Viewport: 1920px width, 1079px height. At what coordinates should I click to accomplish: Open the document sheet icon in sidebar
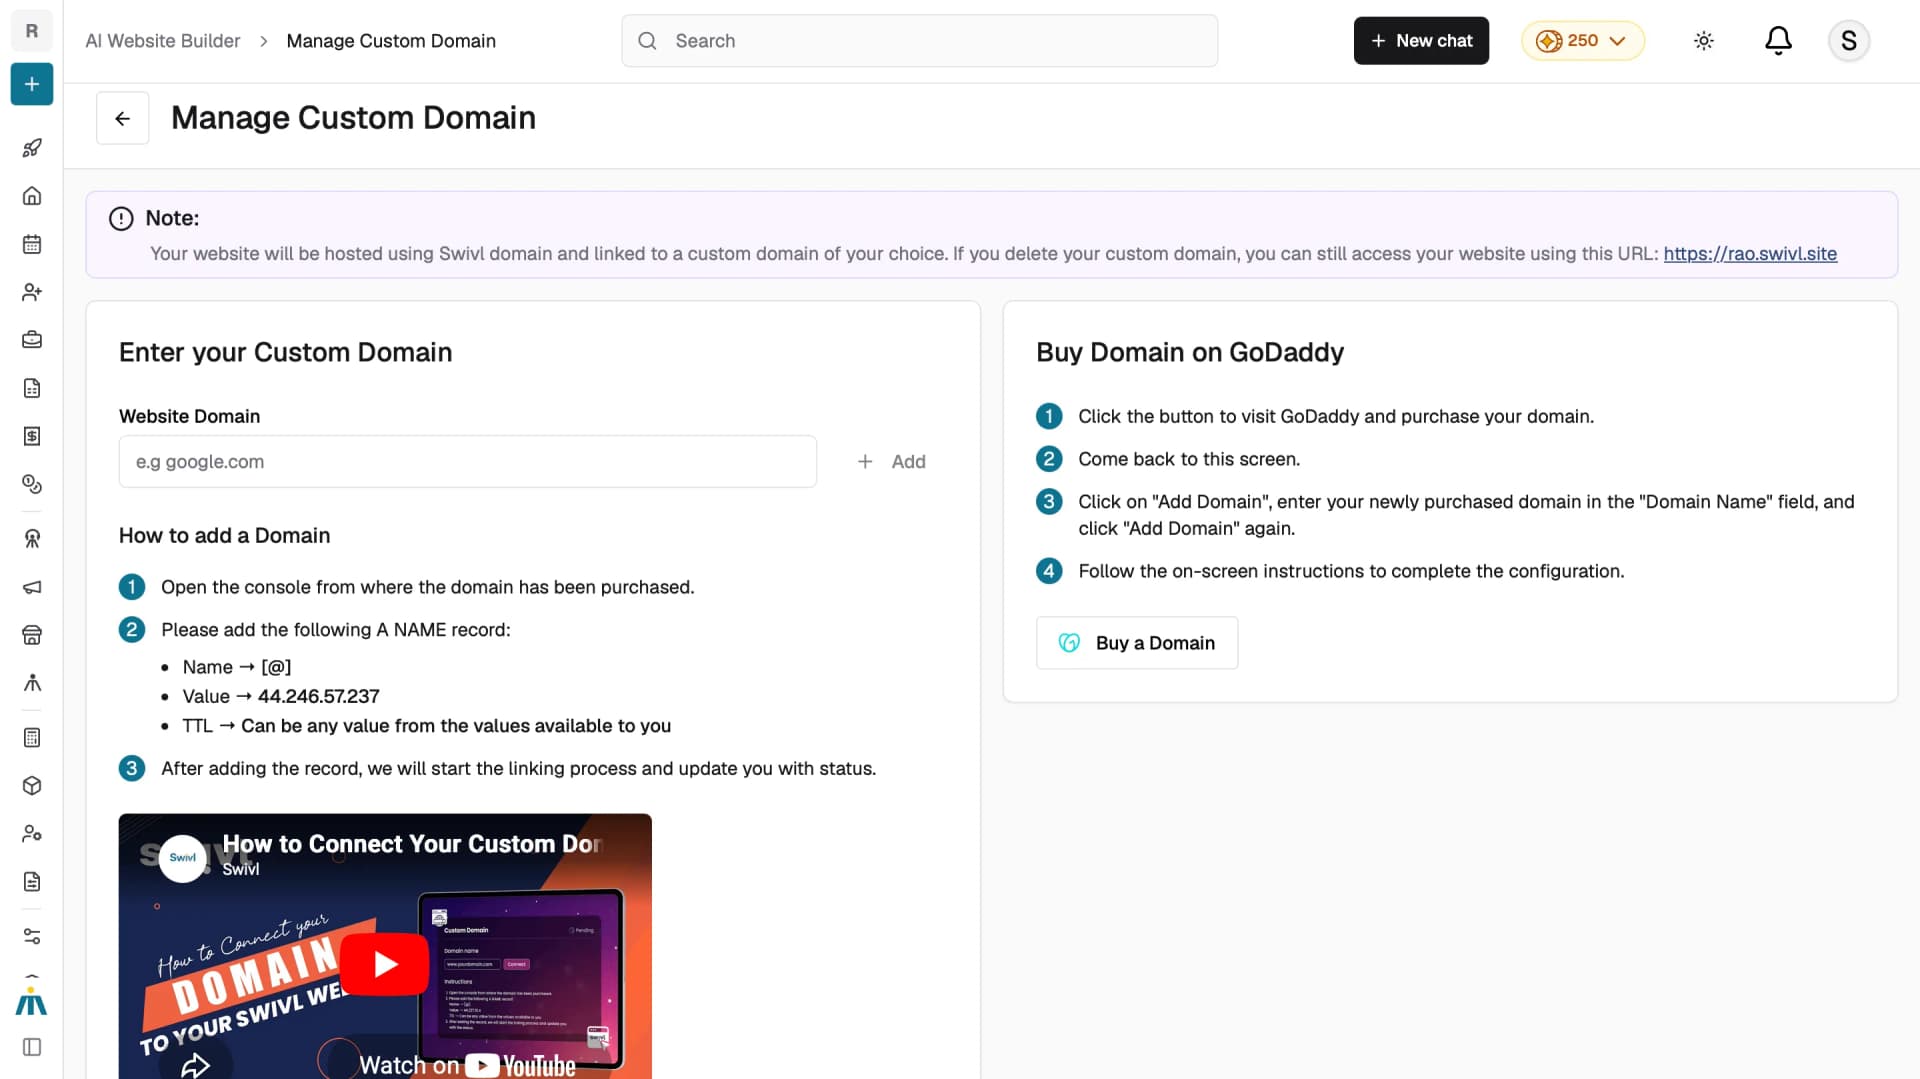click(32, 388)
